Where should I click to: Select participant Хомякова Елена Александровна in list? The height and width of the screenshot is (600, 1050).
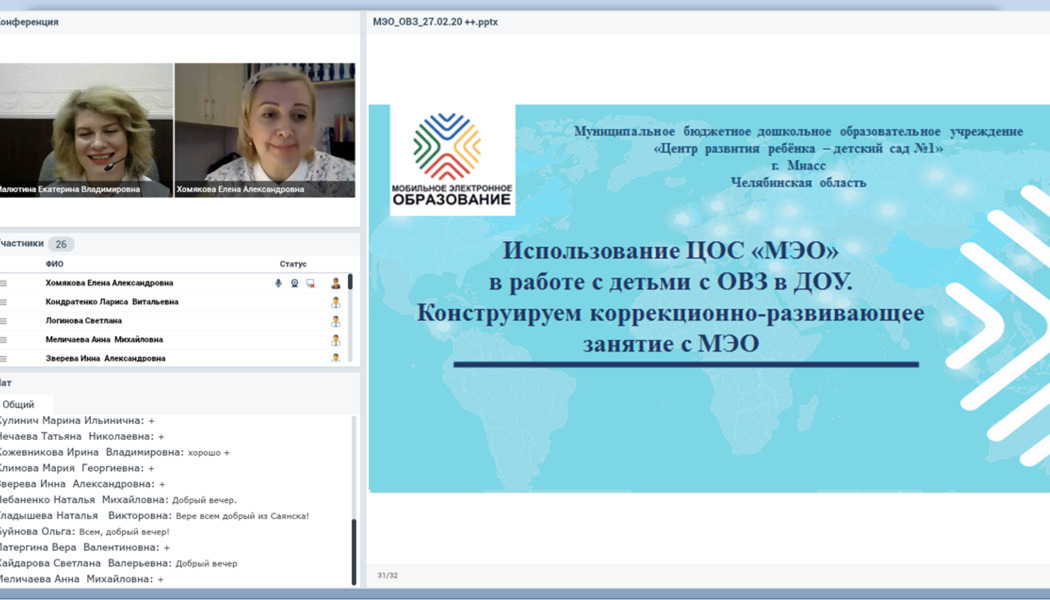tap(109, 283)
